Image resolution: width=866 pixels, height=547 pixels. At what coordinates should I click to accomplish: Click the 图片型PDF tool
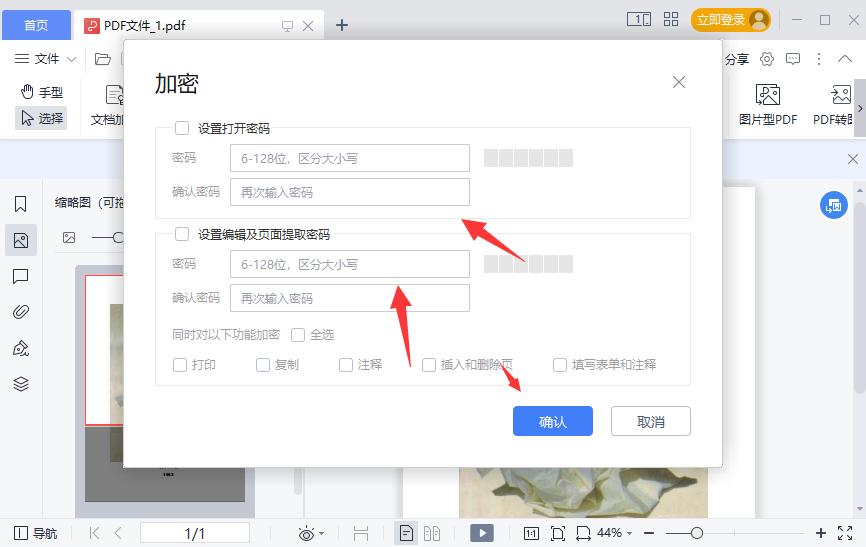[768, 105]
